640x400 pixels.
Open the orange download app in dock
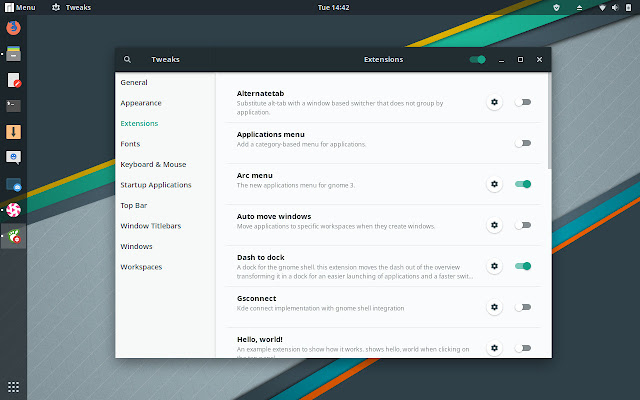tap(13, 132)
